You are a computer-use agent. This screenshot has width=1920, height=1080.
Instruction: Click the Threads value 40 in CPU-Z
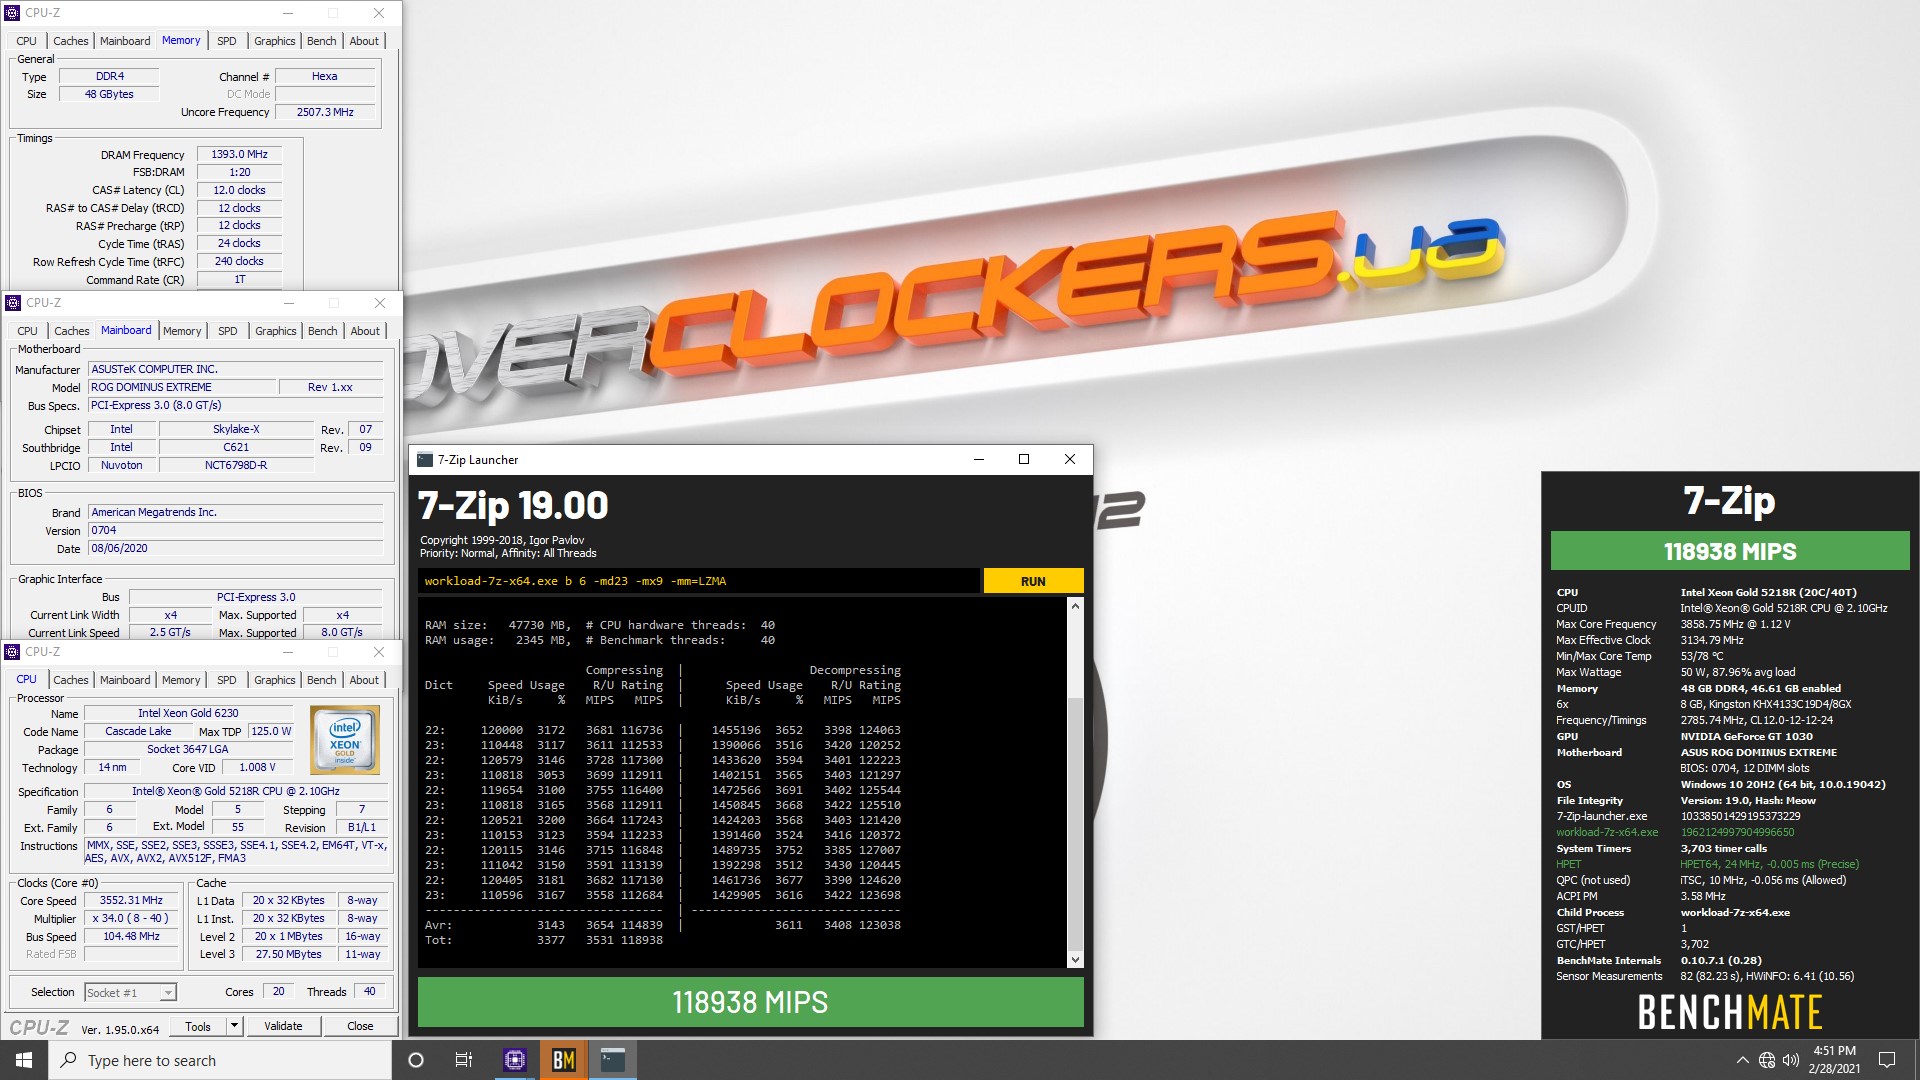click(369, 991)
